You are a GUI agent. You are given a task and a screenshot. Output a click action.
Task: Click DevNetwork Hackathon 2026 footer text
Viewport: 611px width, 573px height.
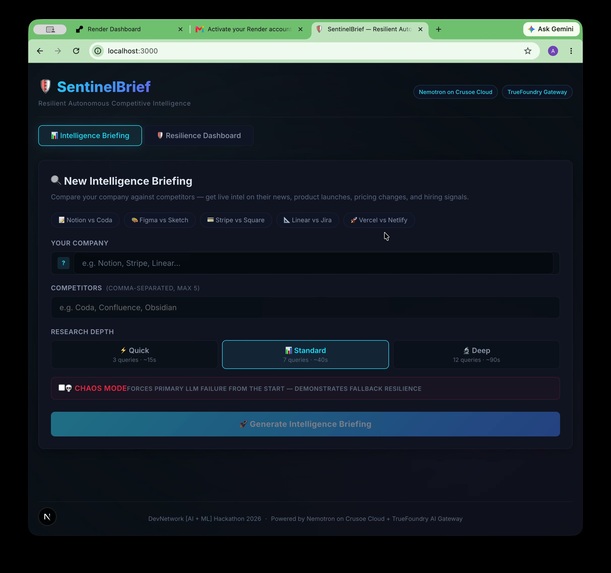pos(205,519)
